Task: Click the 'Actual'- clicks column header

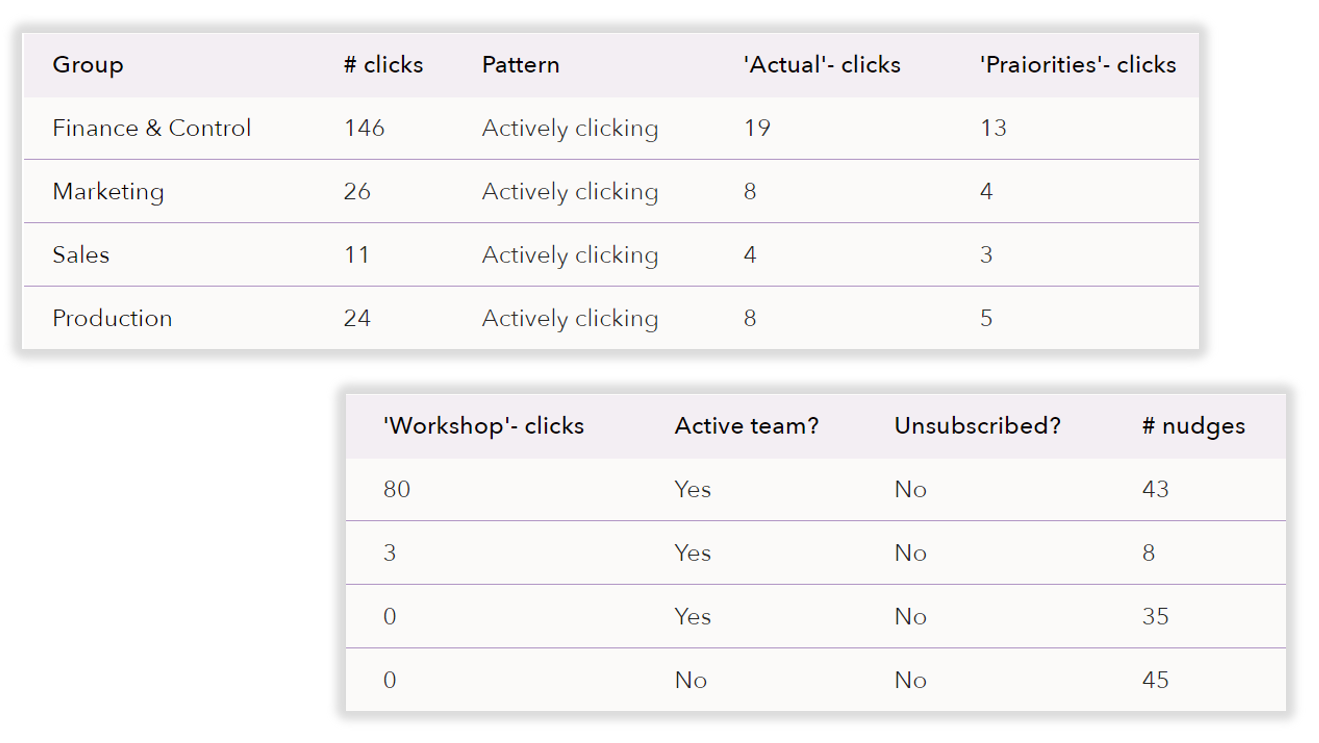Action: point(821,65)
